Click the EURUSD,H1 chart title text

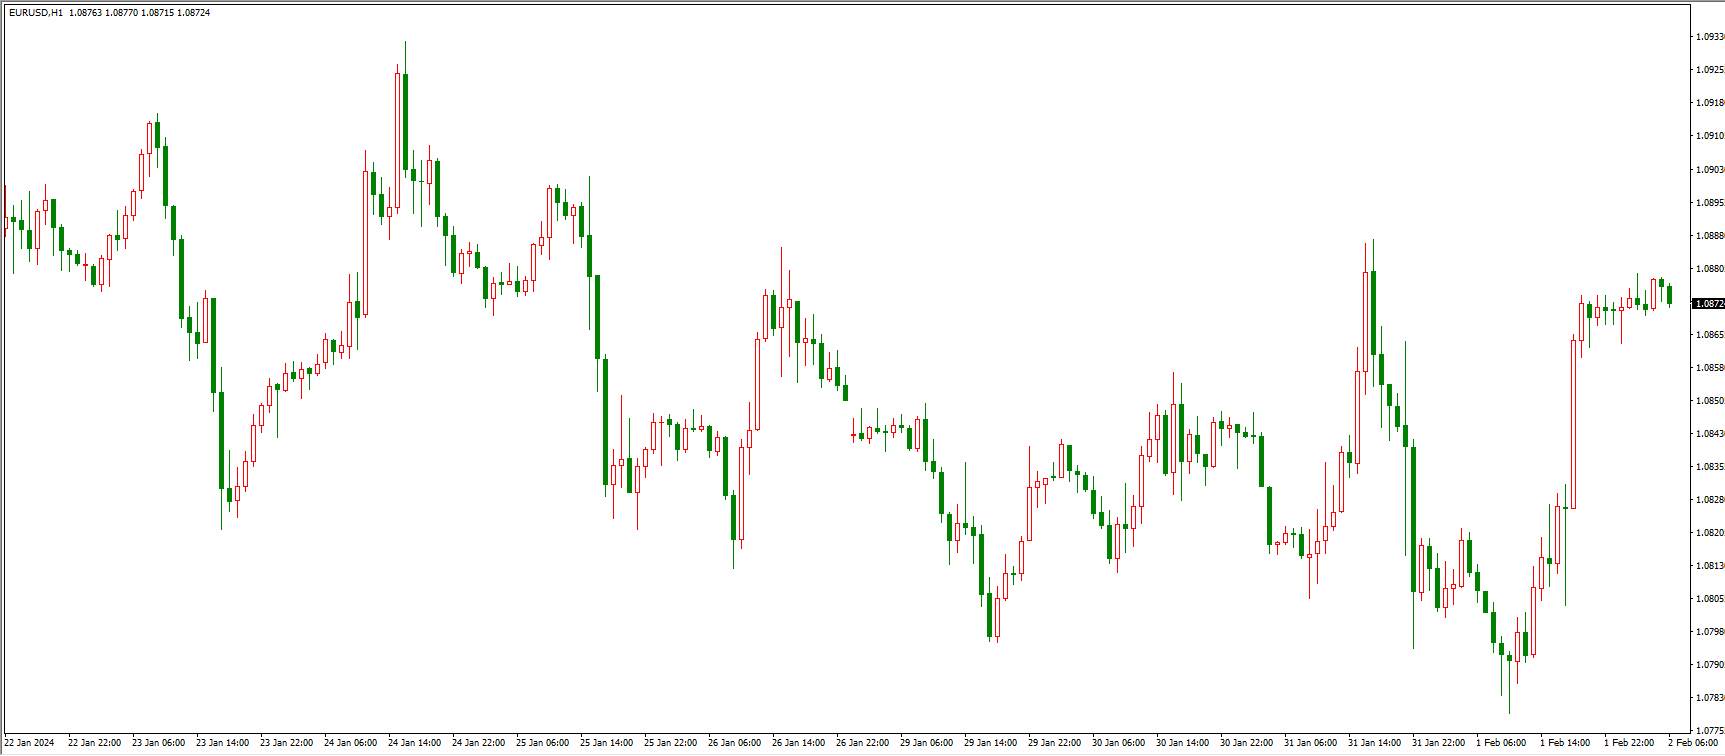click(35, 12)
